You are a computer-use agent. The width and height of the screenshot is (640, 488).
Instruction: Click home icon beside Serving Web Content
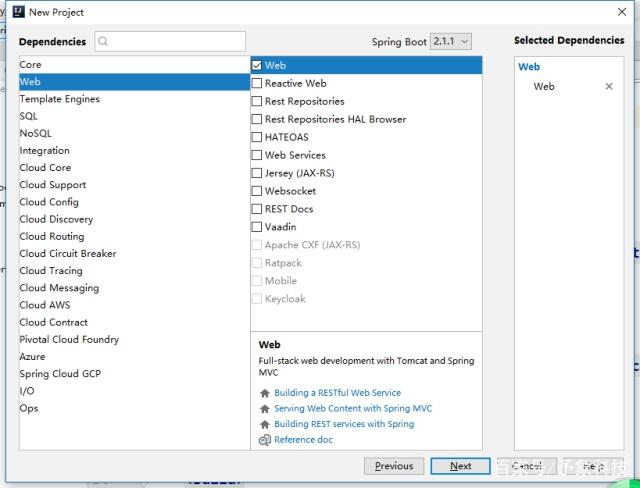264,408
